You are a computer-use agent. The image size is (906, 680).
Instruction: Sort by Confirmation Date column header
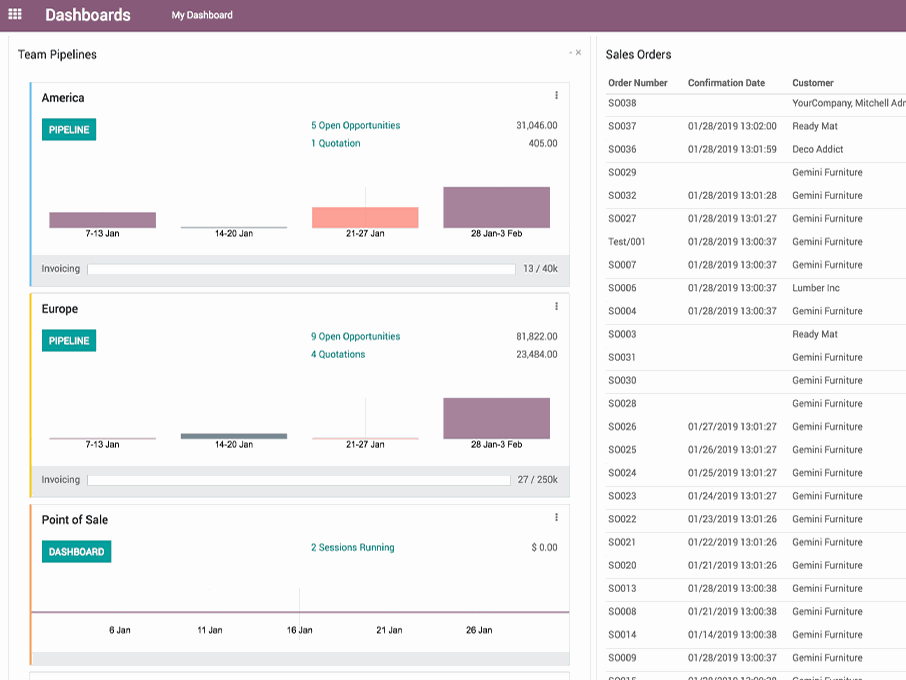point(726,83)
